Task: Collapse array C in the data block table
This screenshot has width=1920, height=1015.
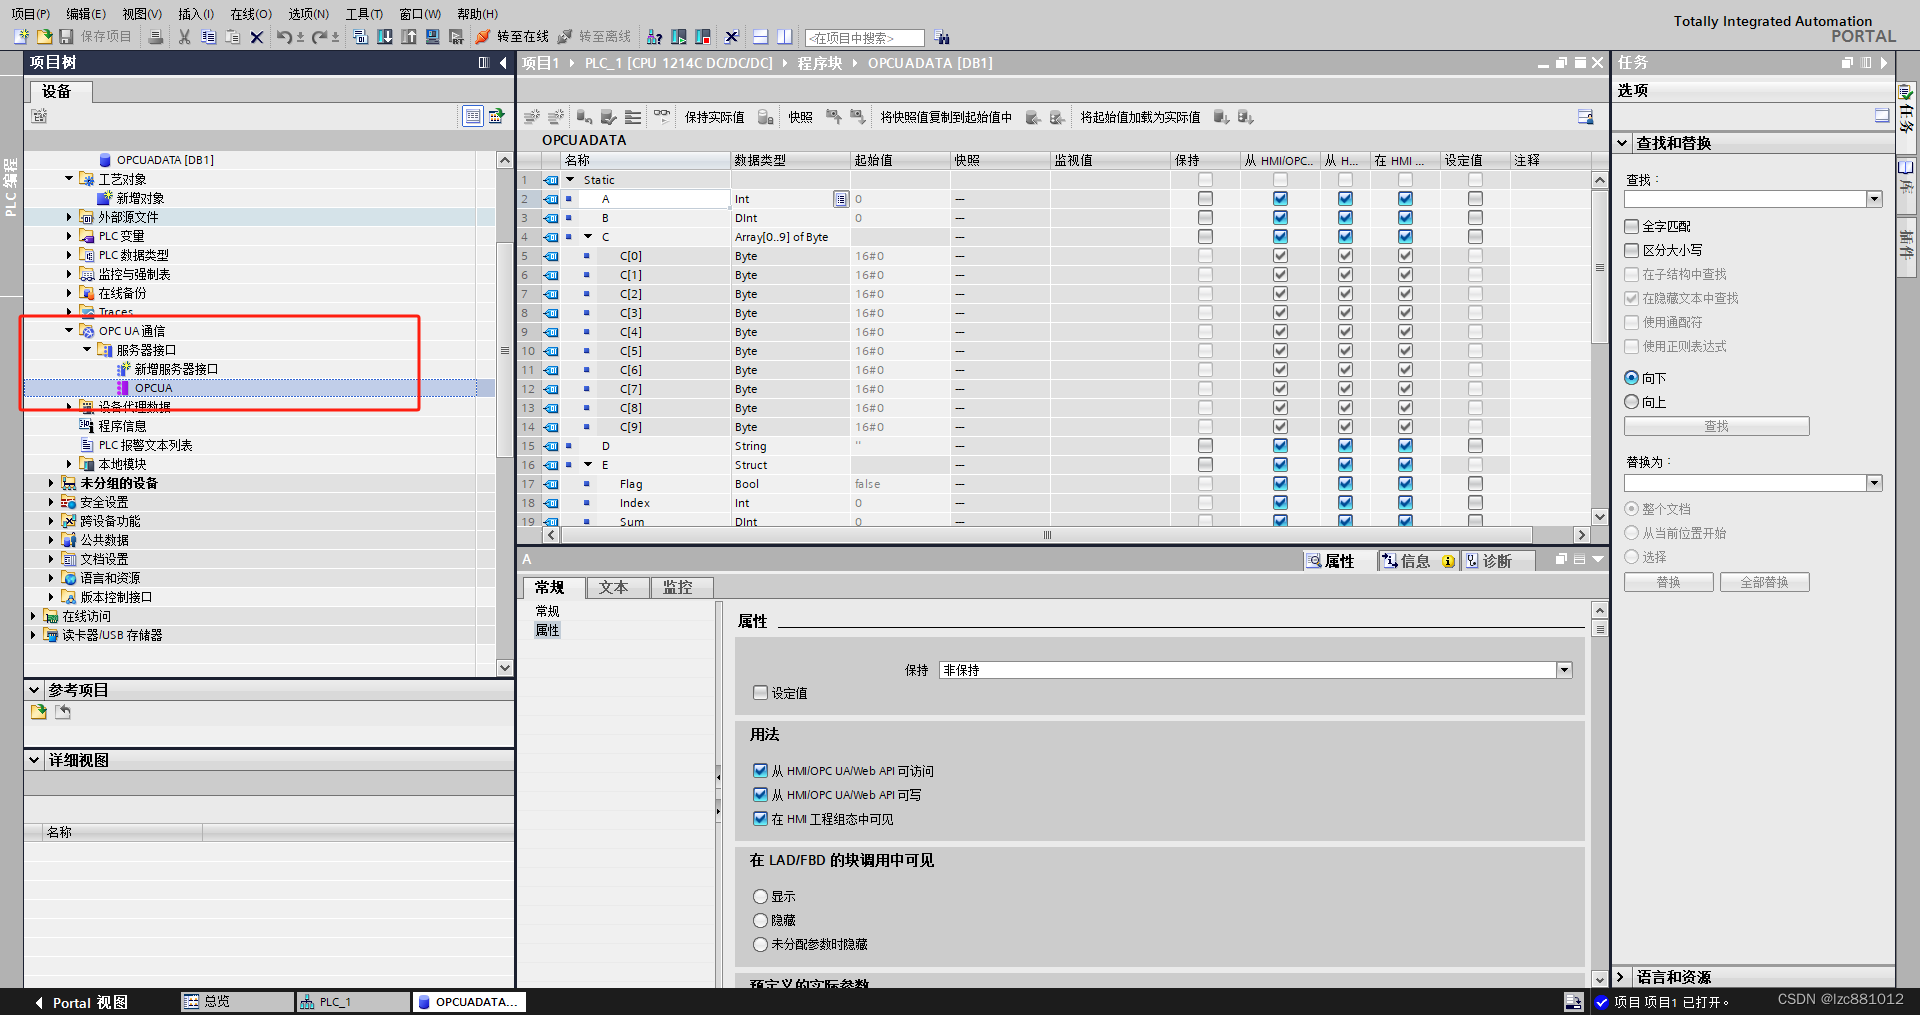Action: [x=589, y=237]
